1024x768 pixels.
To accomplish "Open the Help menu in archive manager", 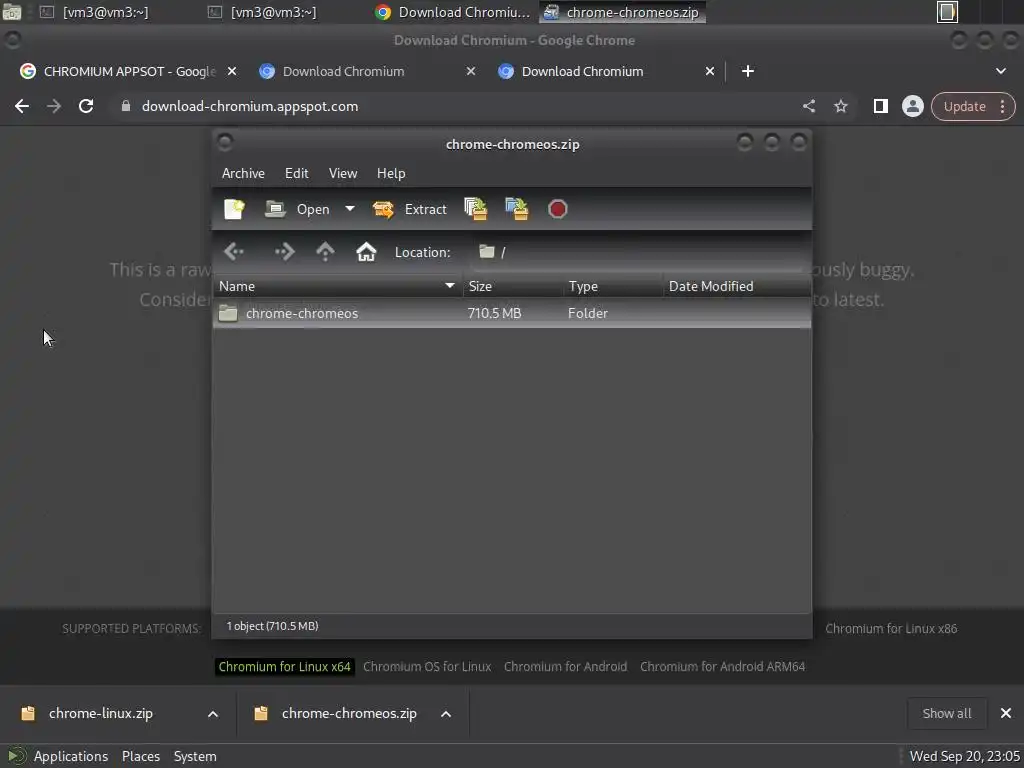I will pyautogui.click(x=391, y=173).
